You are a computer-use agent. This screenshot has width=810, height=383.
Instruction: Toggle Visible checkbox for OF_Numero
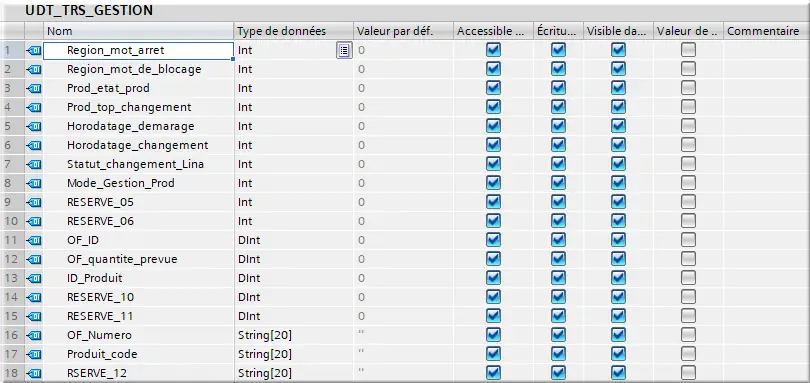click(x=618, y=335)
